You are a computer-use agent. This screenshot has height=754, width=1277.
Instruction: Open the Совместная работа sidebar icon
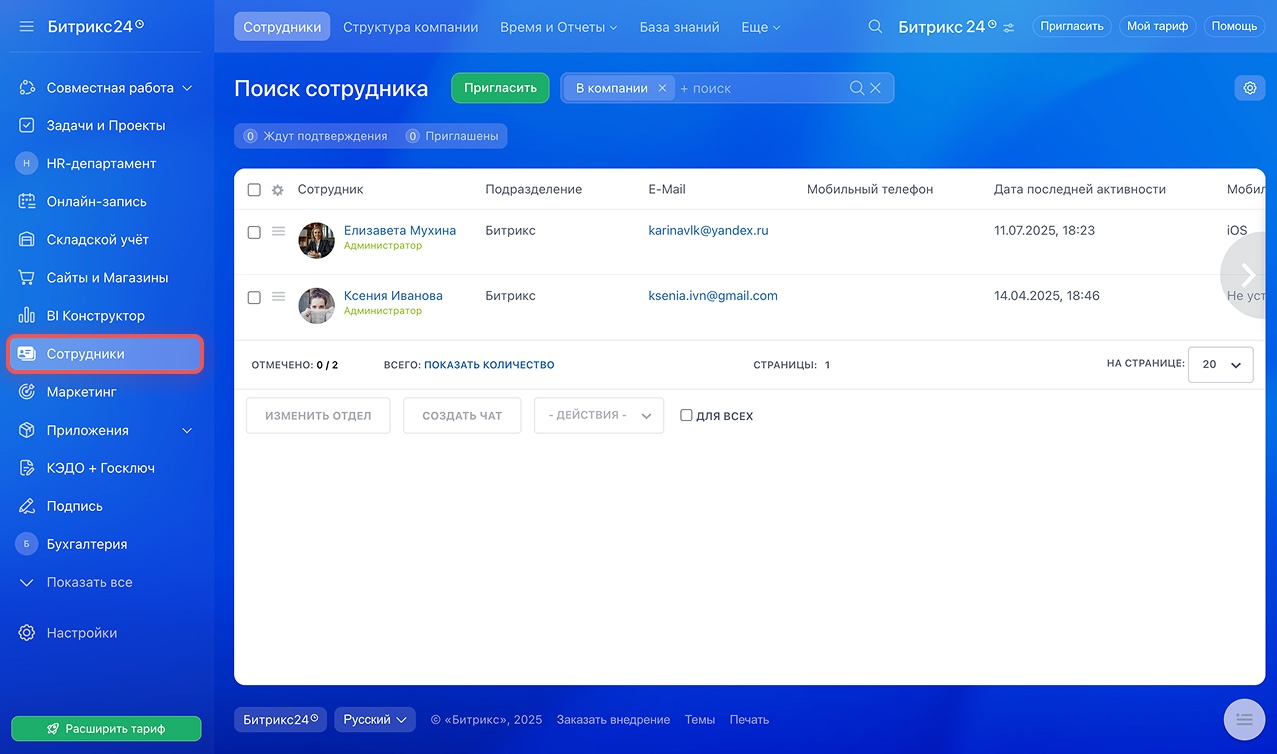(27, 88)
